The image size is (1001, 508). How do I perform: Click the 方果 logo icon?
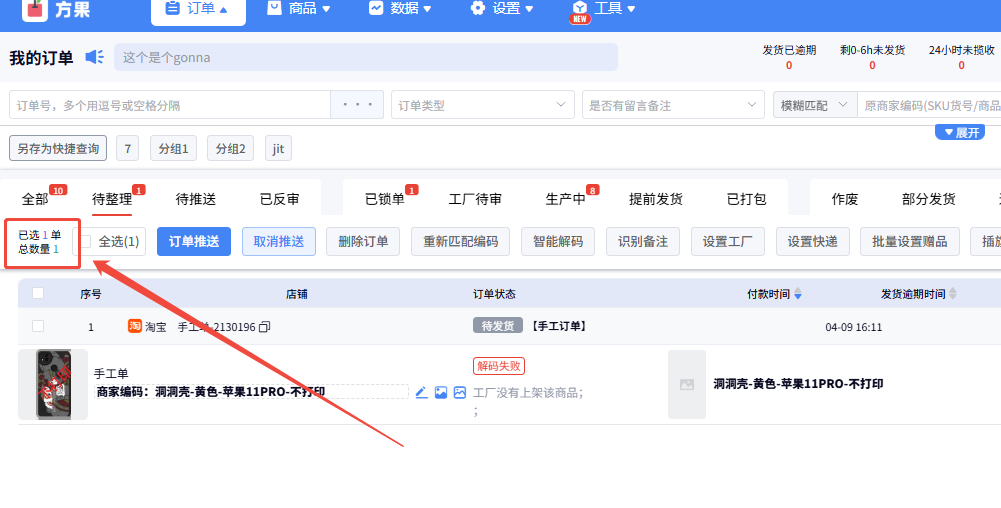(34, 10)
